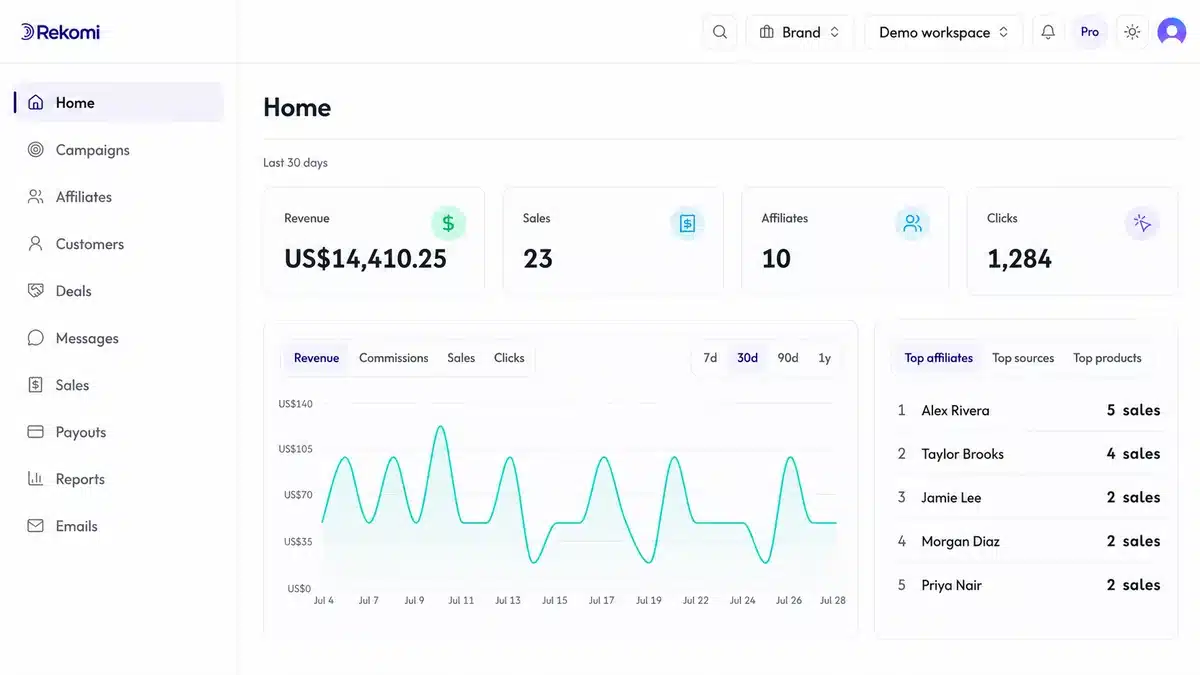The height and width of the screenshot is (675, 1200).
Task: Select the Top affiliates tab
Action: [938, 358]
